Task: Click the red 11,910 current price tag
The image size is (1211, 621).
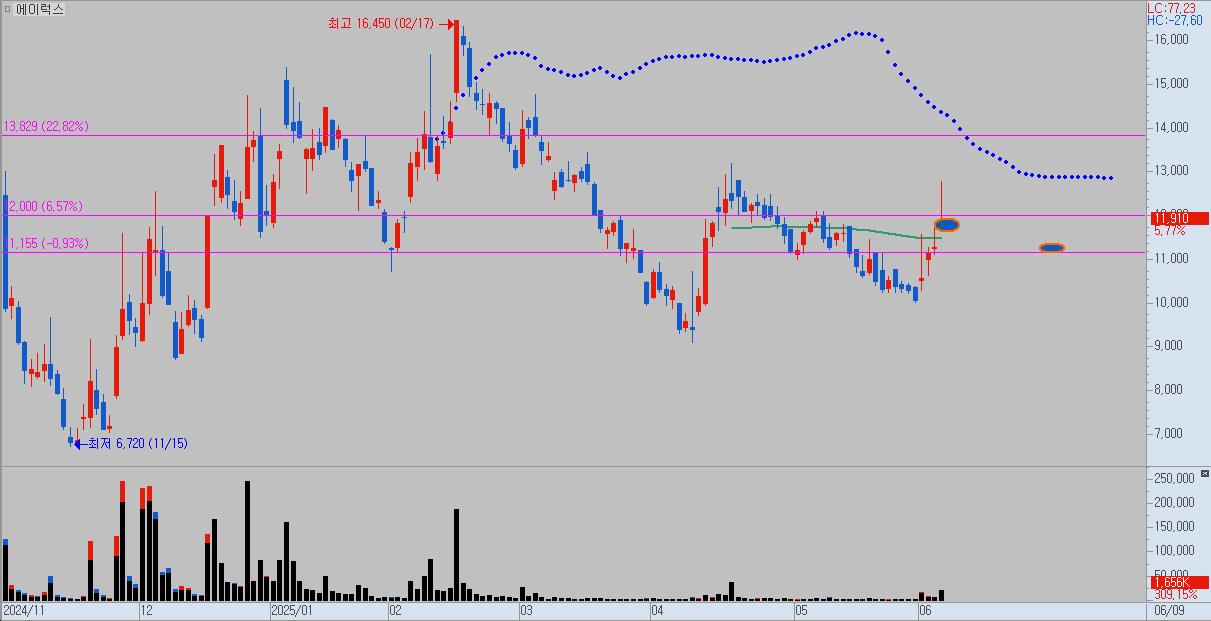Action: click(x=1178, y=218)
